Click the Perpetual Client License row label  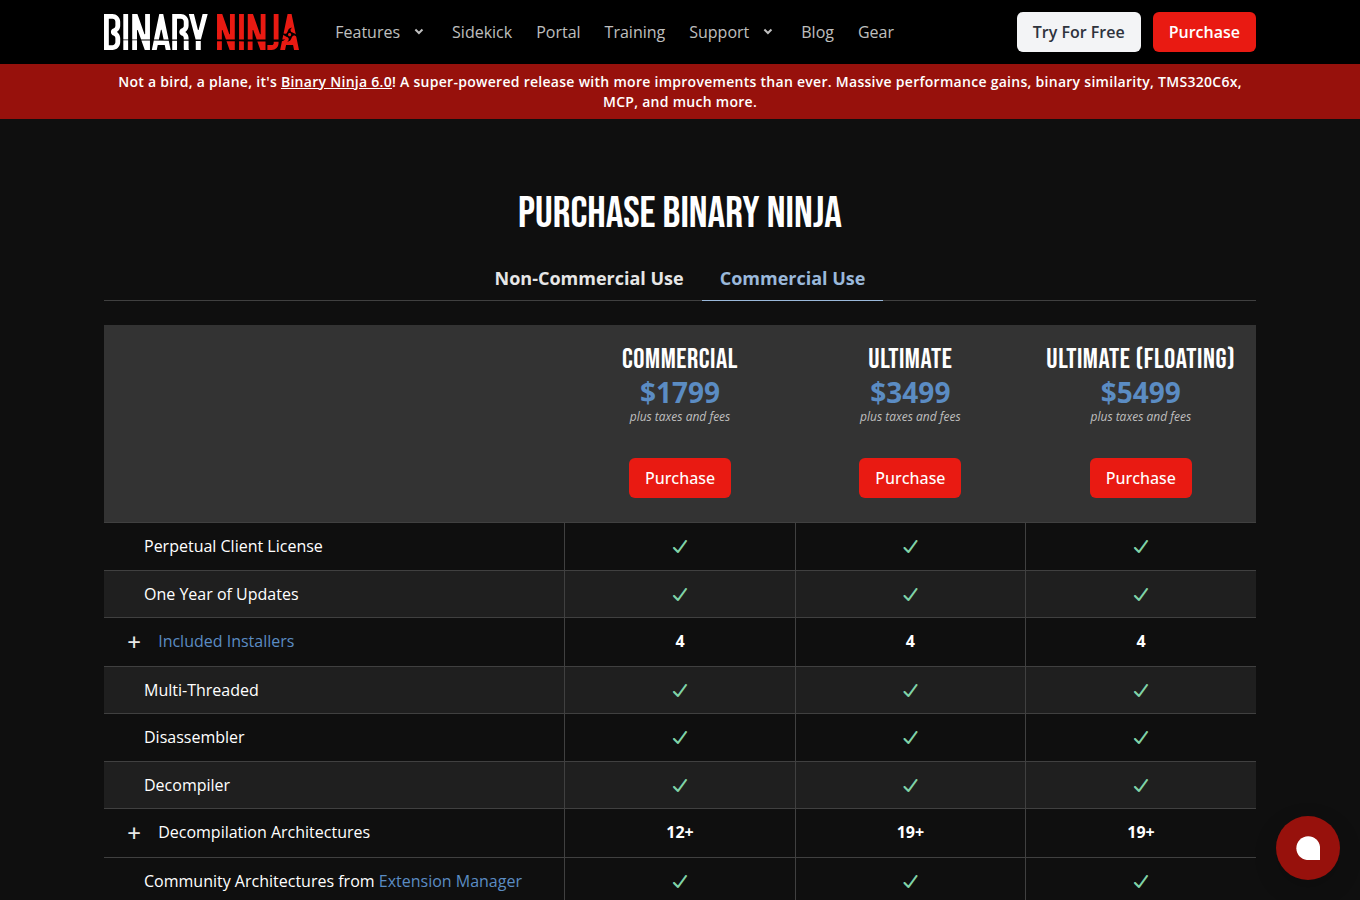pos(233,547)
